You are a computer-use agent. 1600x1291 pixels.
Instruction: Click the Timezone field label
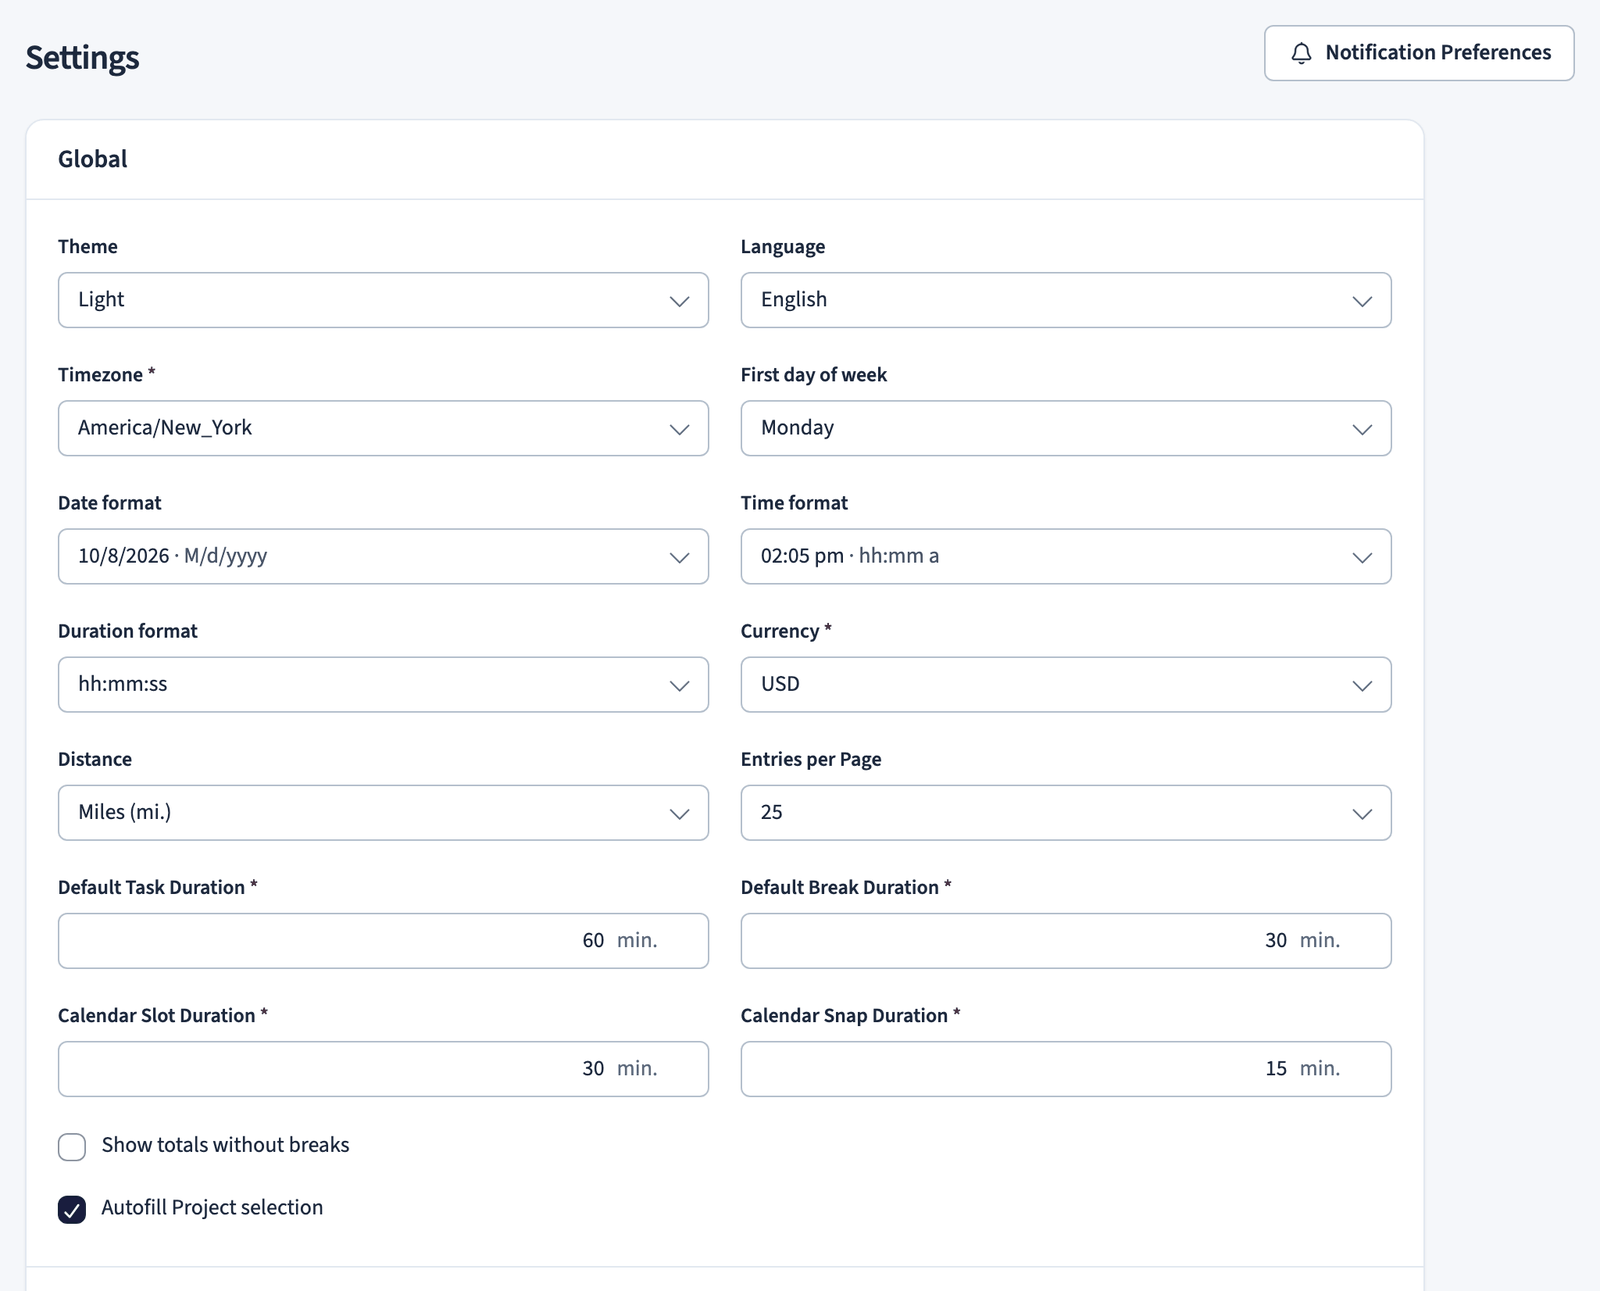[107, 375]
